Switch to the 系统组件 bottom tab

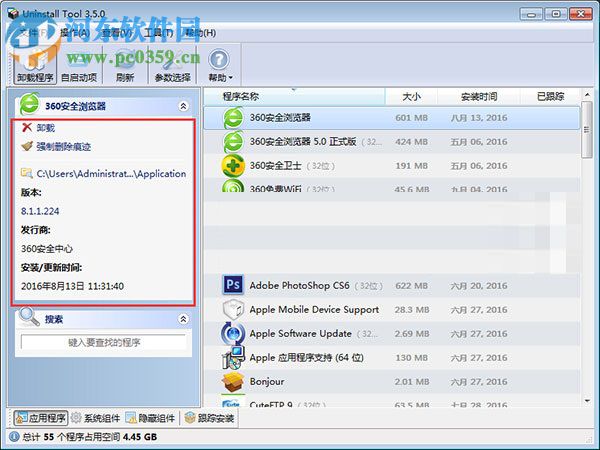tap(96, 418)
